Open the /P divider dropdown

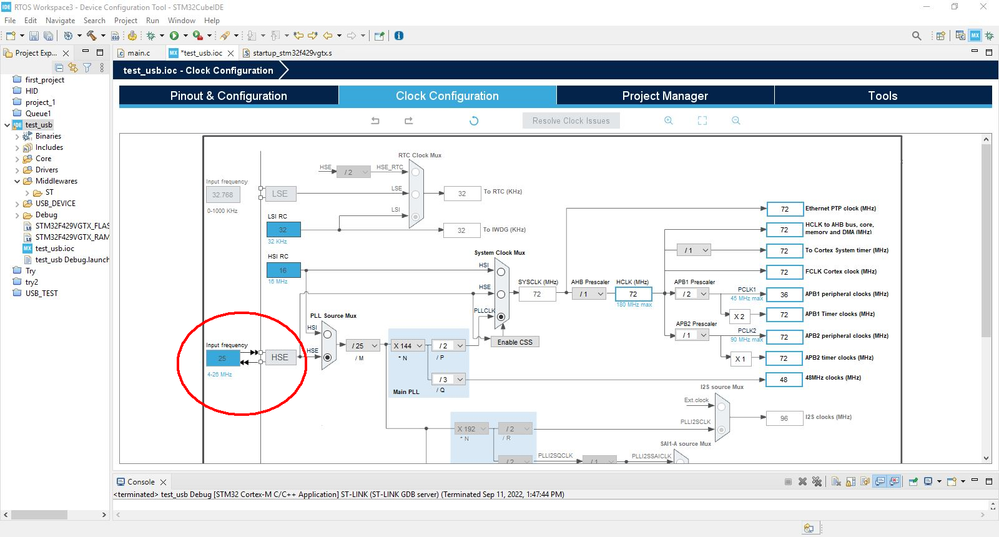(449, 346)
